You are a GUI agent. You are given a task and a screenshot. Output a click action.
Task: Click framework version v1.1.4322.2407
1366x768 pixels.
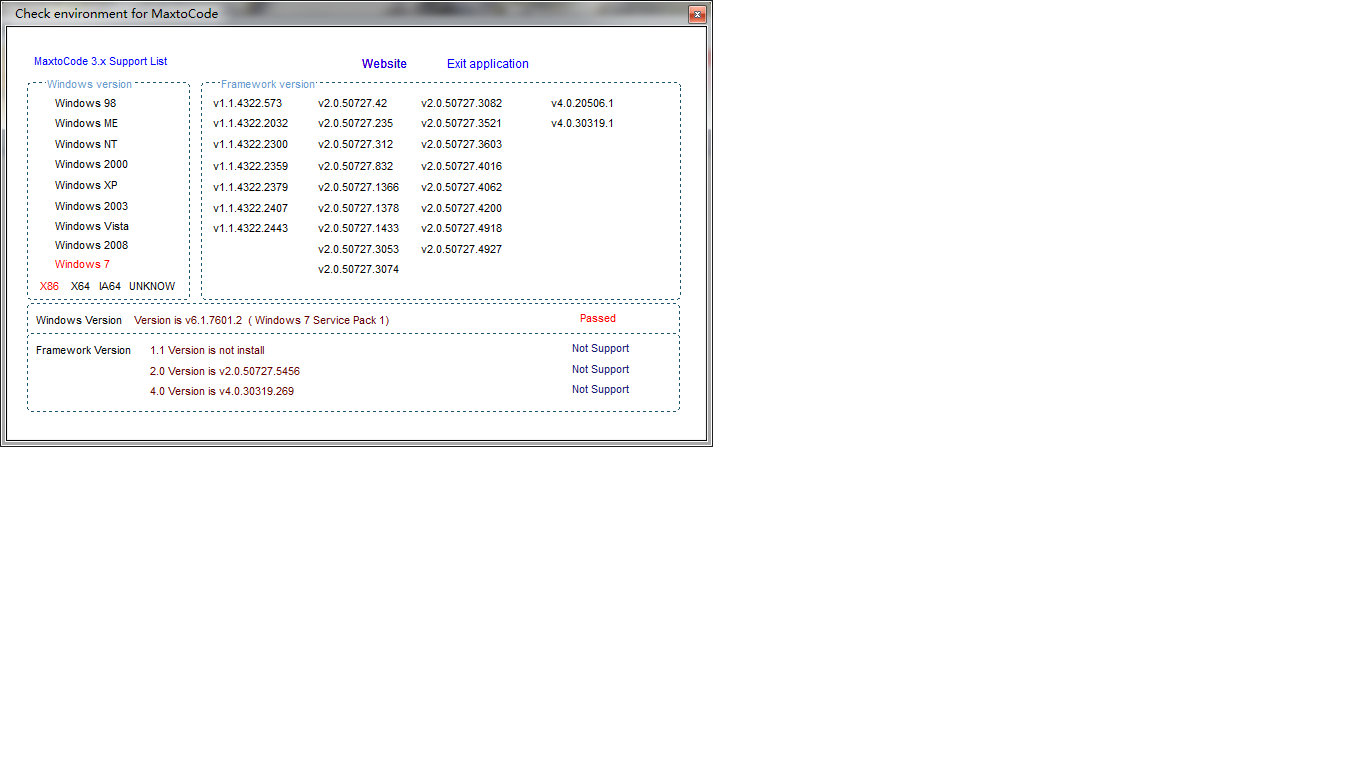[250, 208]
